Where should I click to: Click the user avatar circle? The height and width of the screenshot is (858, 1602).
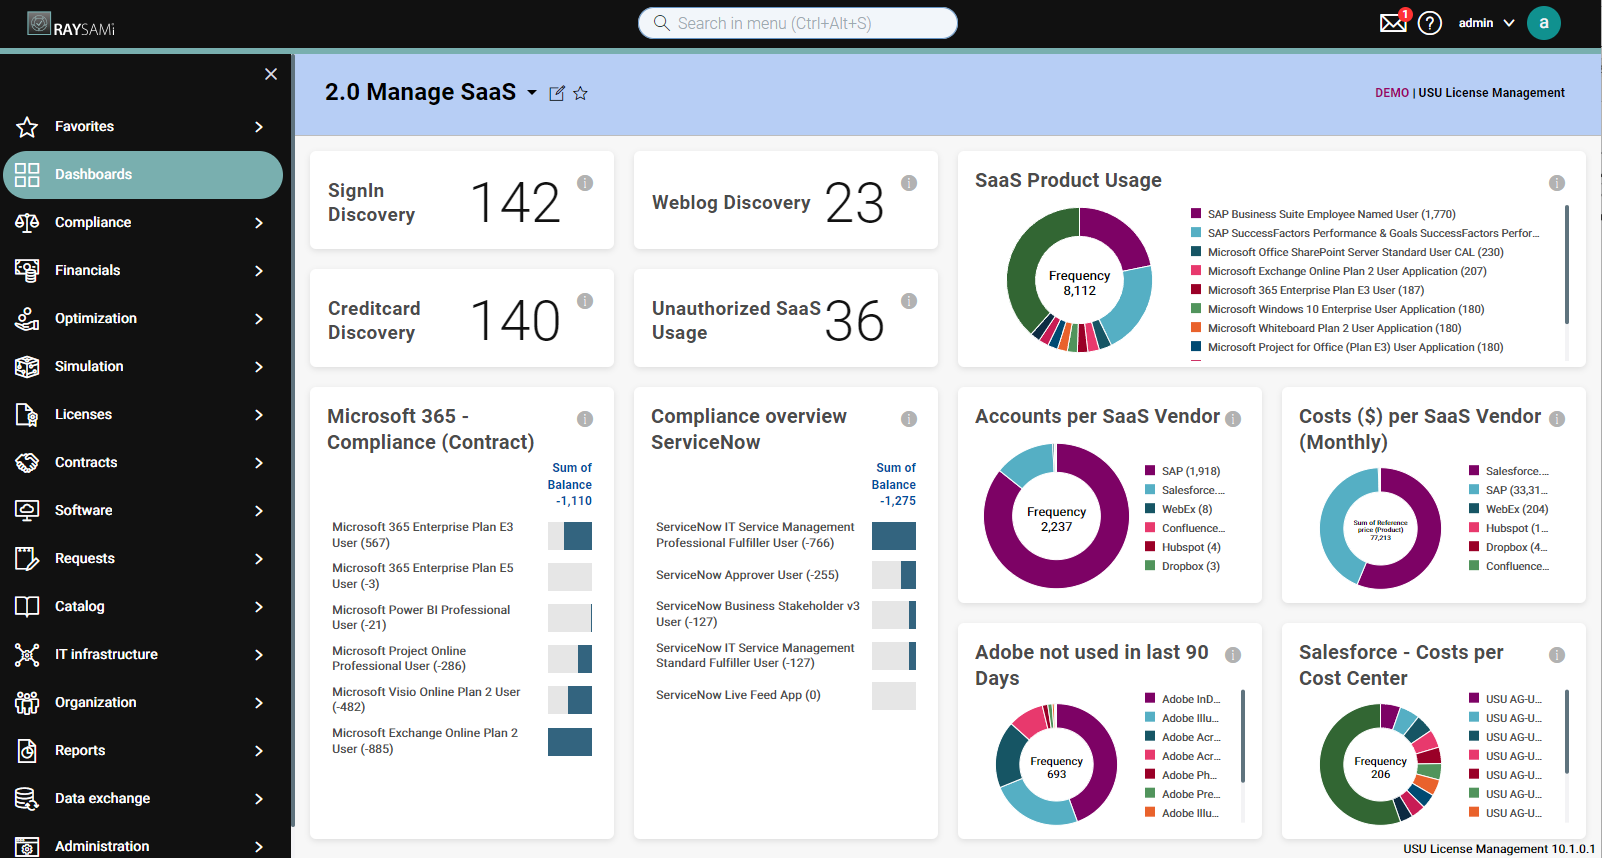(x=1543, y=23)
